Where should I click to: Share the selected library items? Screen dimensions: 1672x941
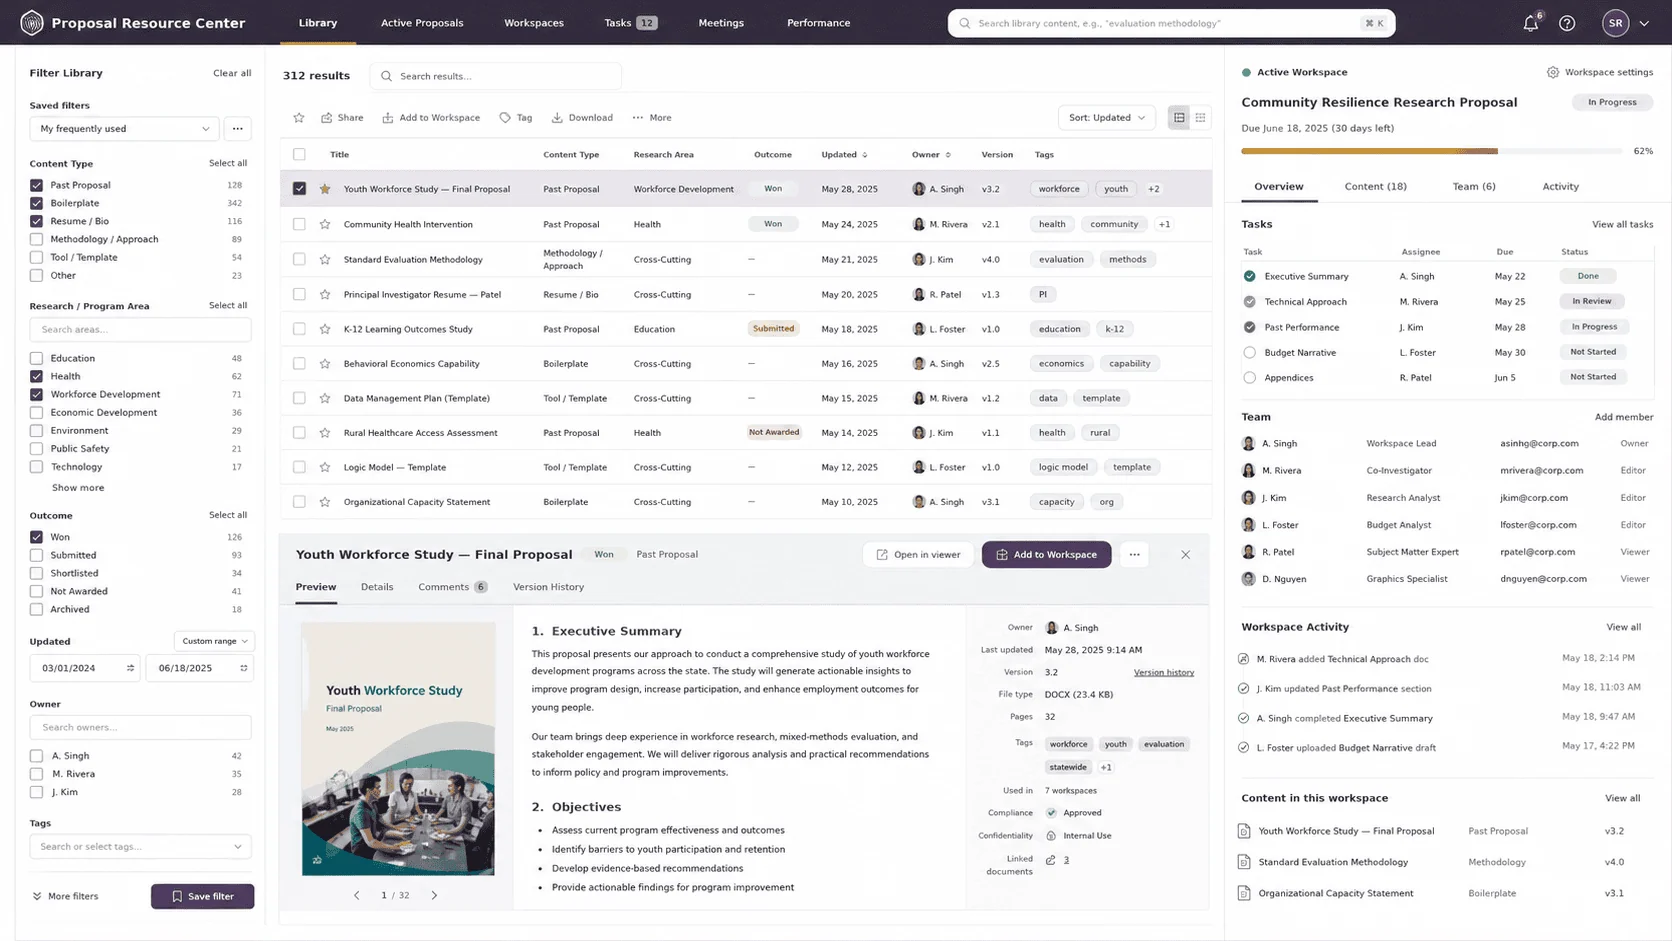coord(342,118)
